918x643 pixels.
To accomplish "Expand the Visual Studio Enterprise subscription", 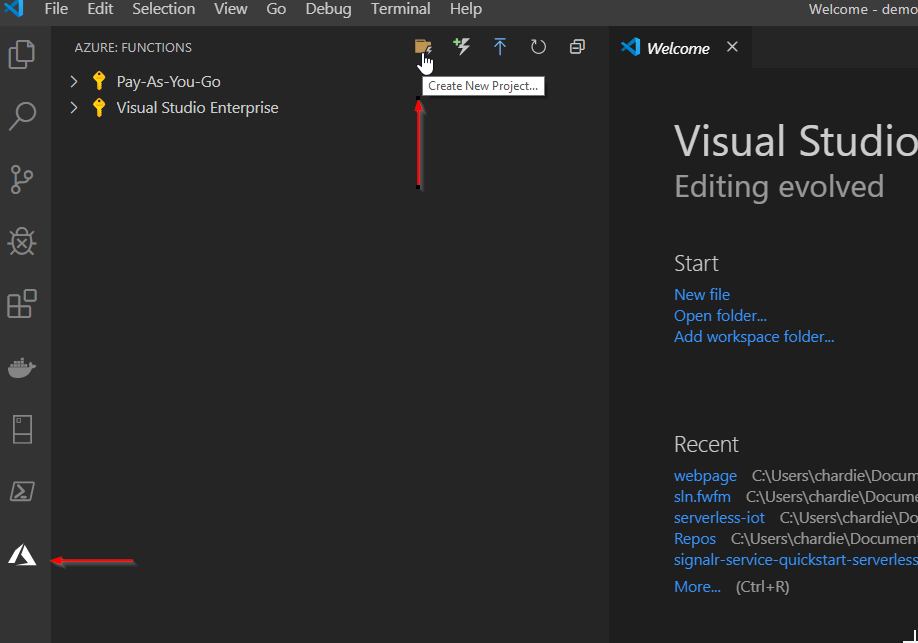I will pyautogui.click(x=74, y=108).
